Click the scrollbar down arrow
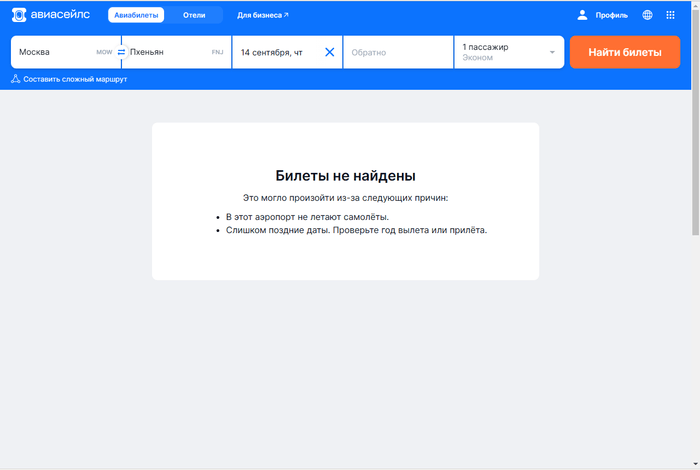Image resolution: width=700 pixels, height=470 pixels. [695, 464]
